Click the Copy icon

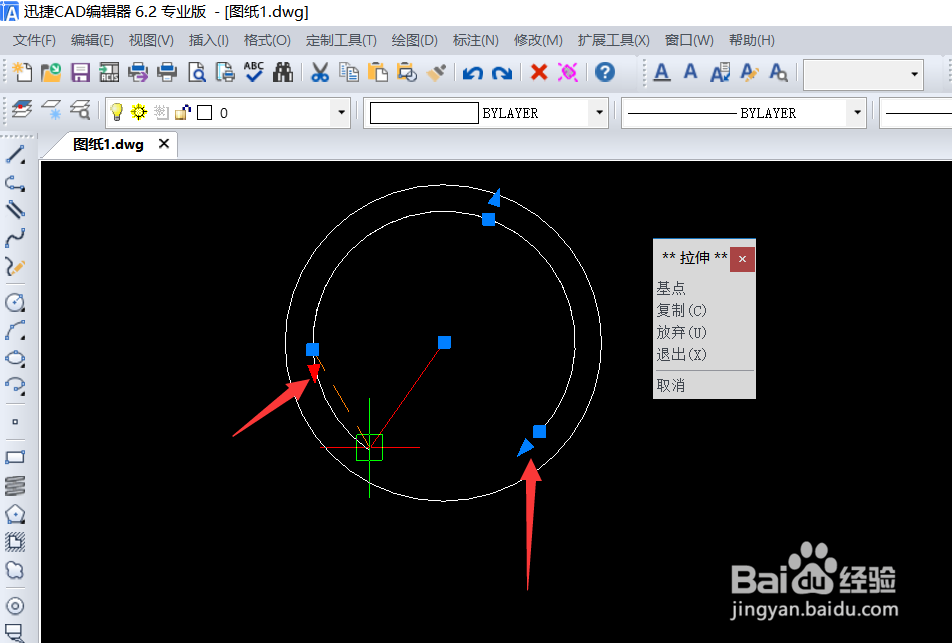[349, 72]
